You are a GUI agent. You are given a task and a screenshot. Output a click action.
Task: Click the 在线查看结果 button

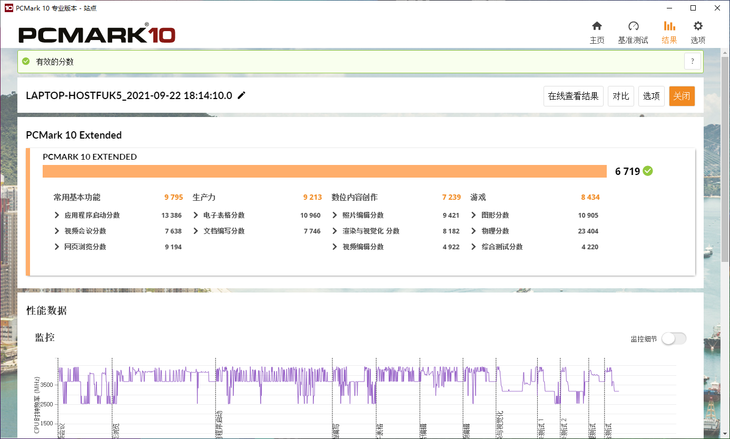point(573,96)
